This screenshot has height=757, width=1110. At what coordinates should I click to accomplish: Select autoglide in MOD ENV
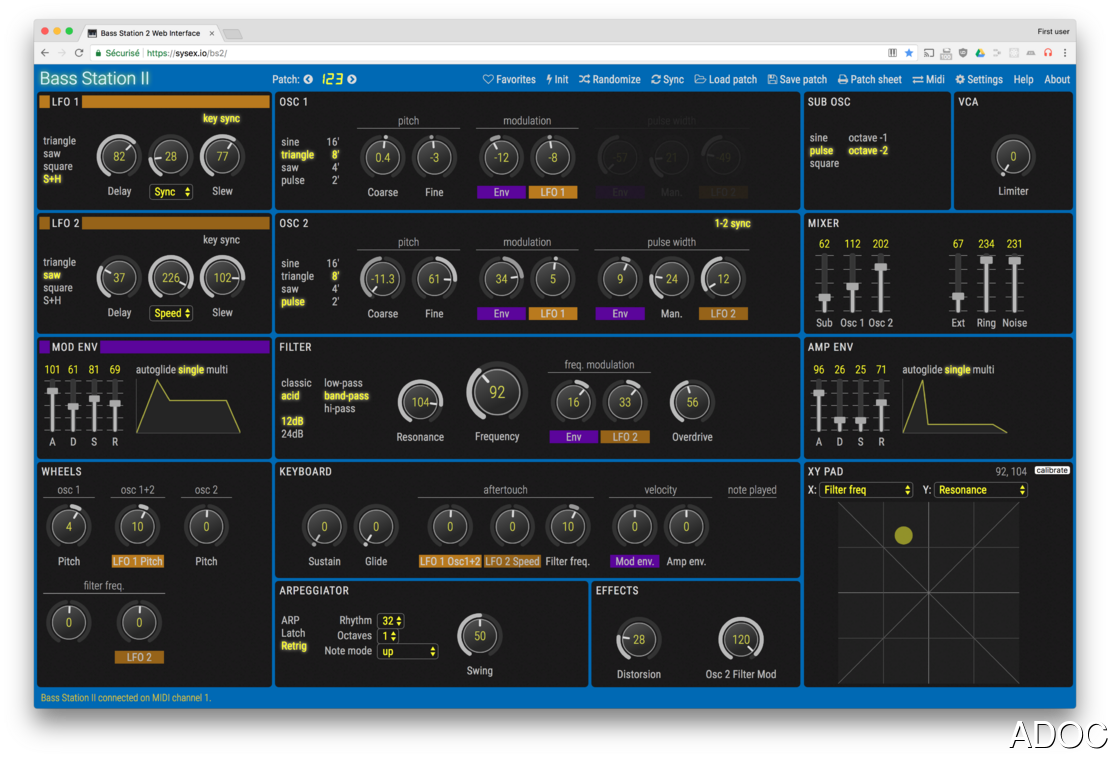(155, 369)
